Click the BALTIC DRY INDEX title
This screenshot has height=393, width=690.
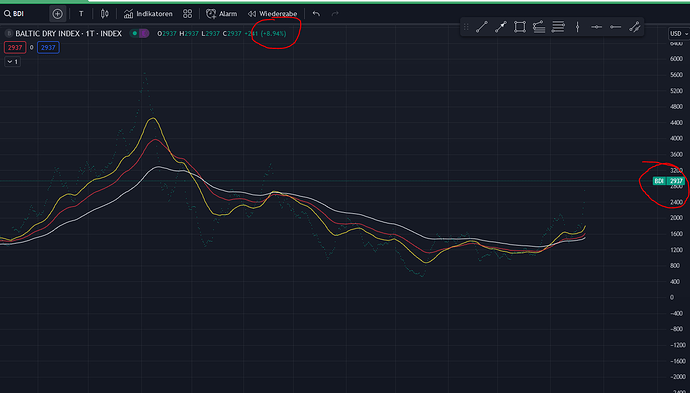(68, 33)
